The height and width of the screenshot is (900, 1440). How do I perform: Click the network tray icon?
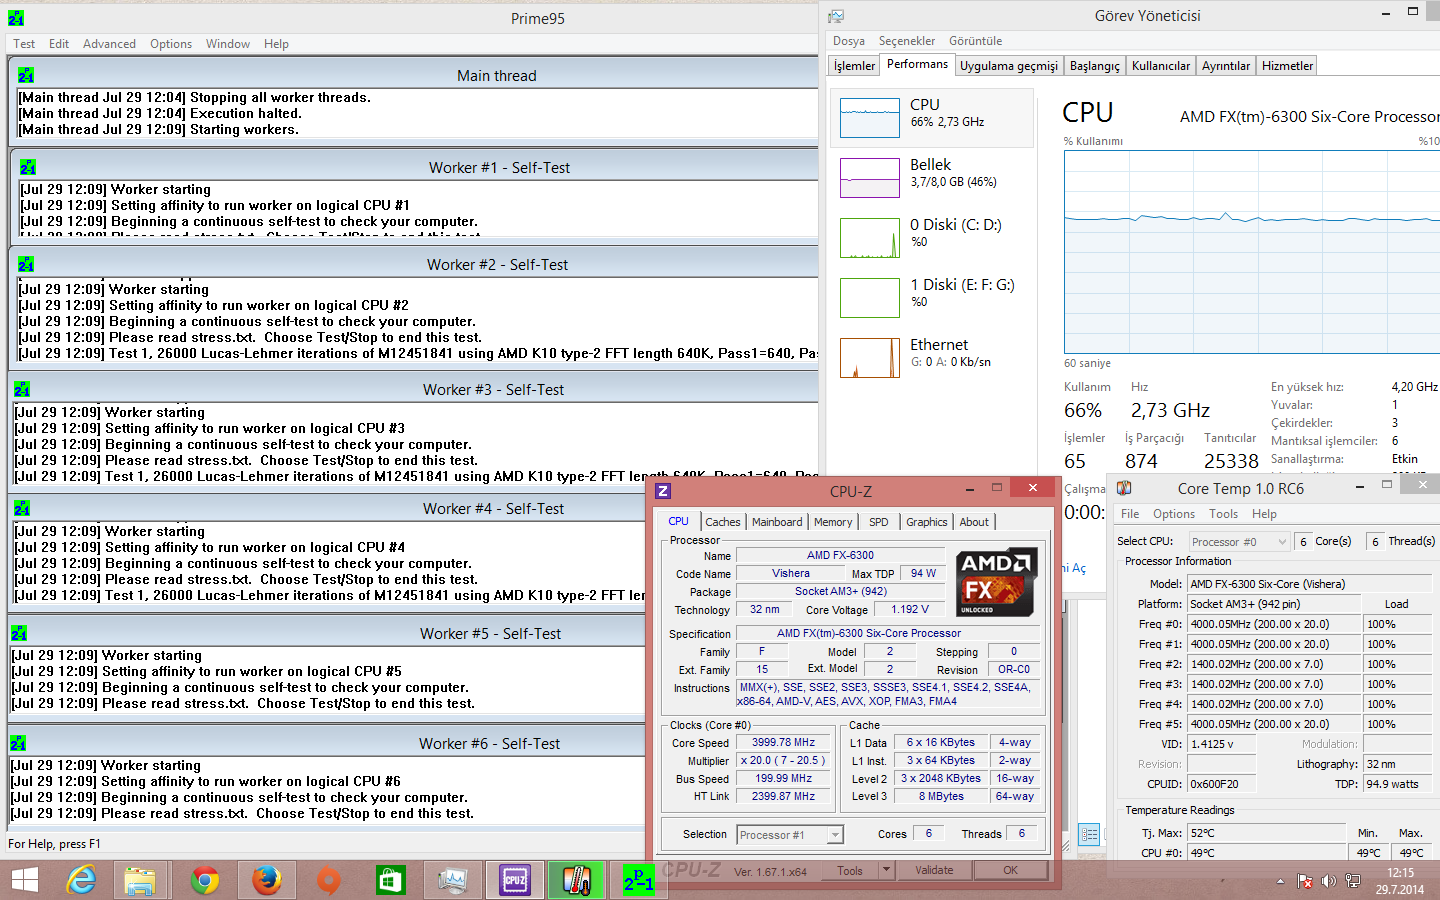coord(1353,881)
